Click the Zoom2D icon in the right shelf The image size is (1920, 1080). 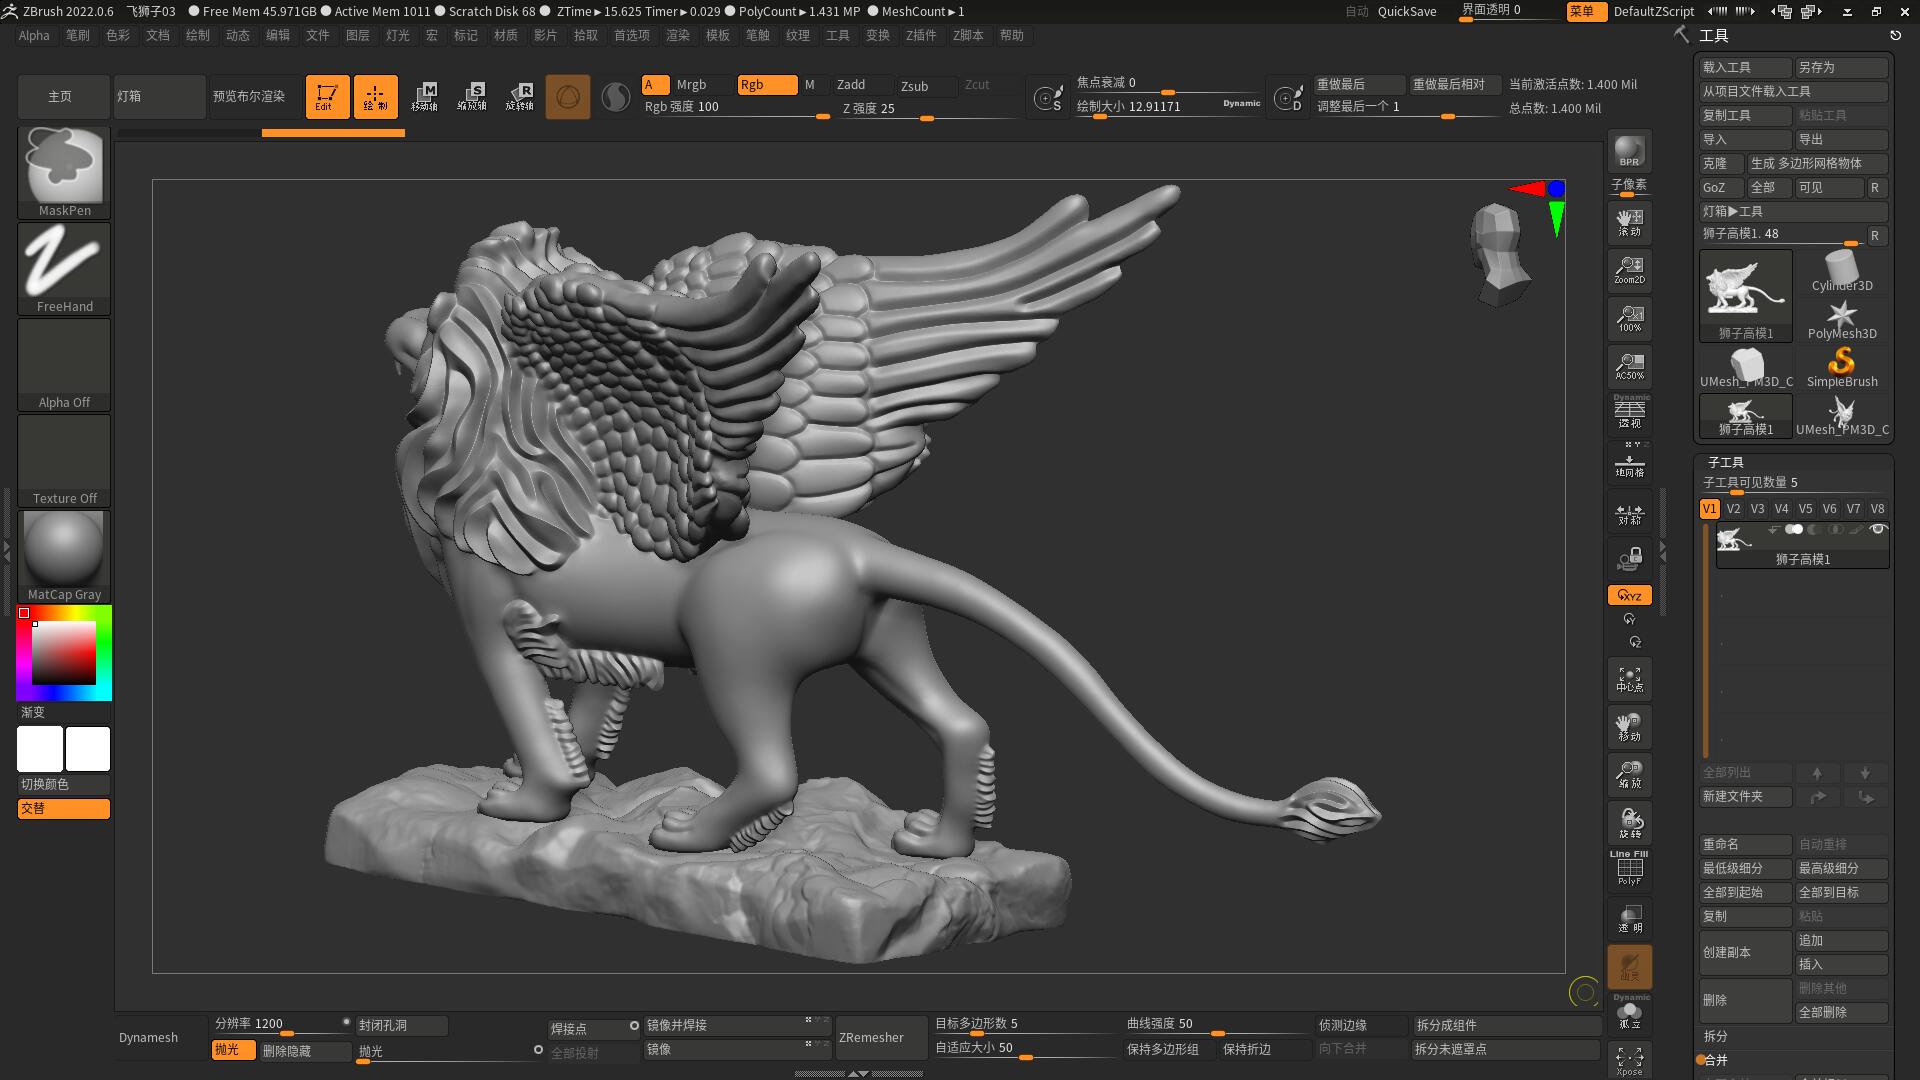(1629, 270)
